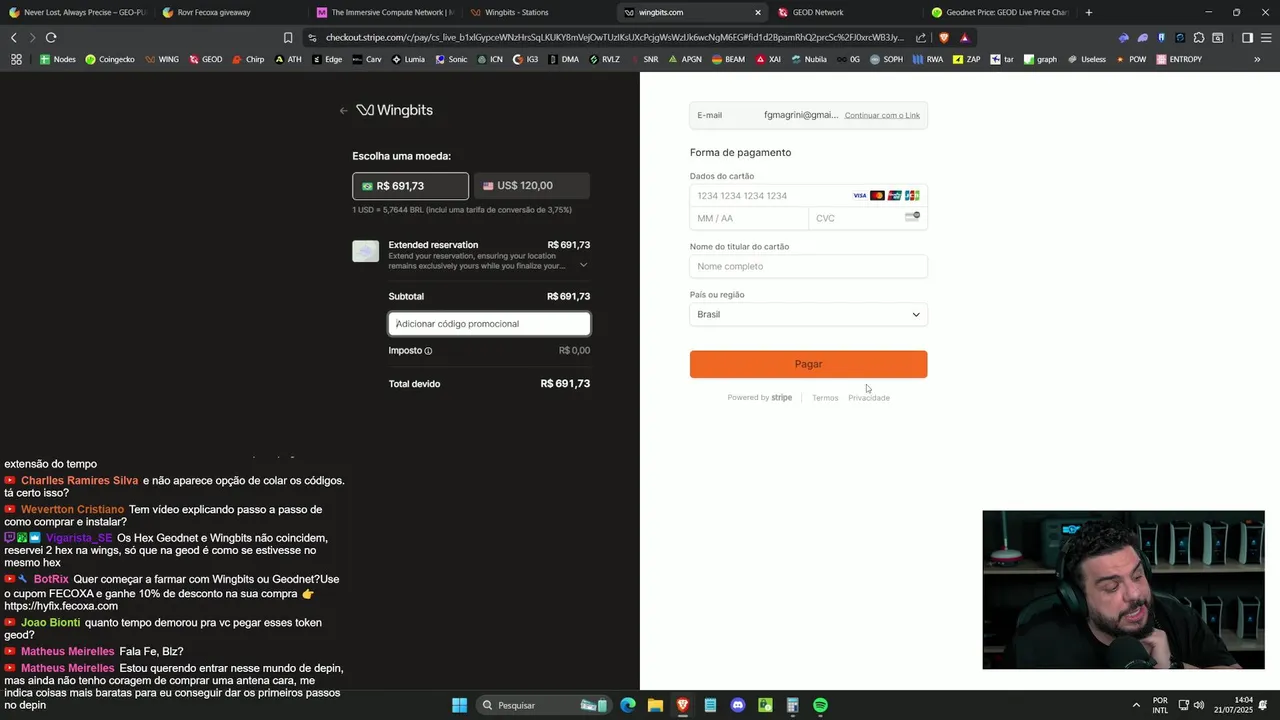The height and width of the screenshot is (720, 1280).
Task: Open the Lumia bookmark
Action: tap(408, 59)
